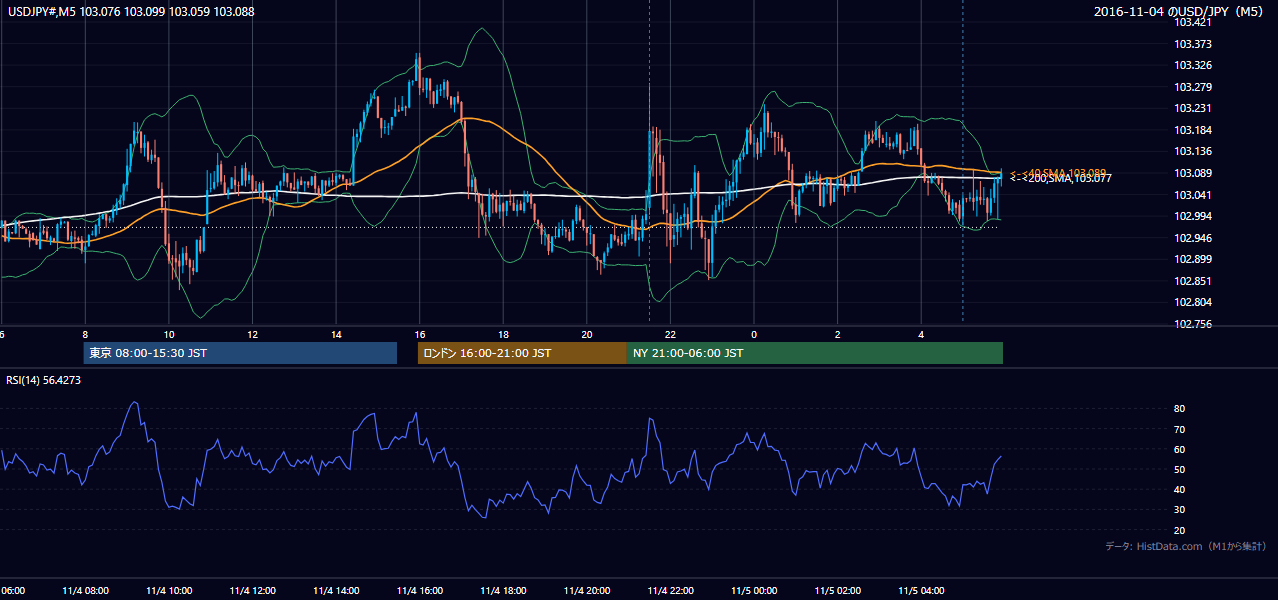
Task: Click price axis label 102.851
Action: pos(1193,281)
